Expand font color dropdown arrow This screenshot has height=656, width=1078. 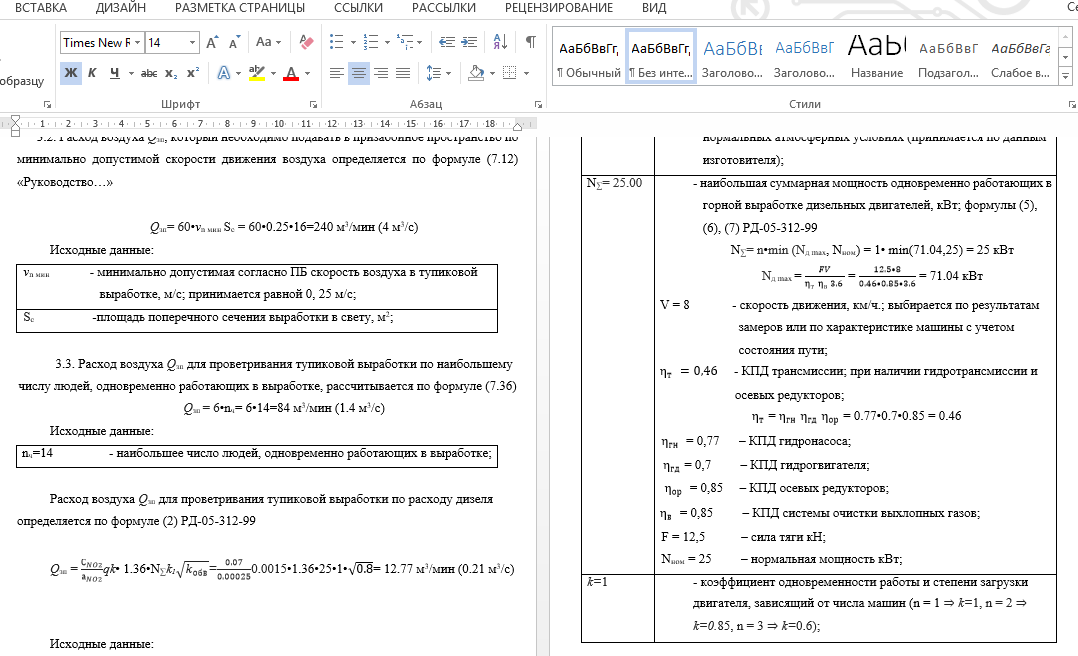pyautogui.click(x=307, y=73)
